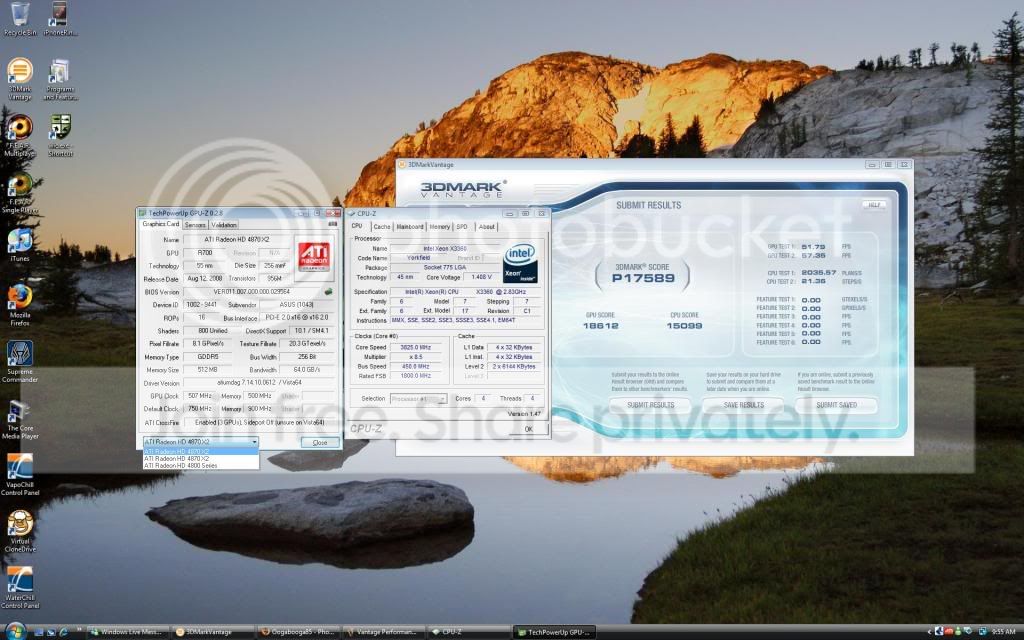
Task: Select the CPU tab in CPU-Z
Action: click(x=357, y=226)
